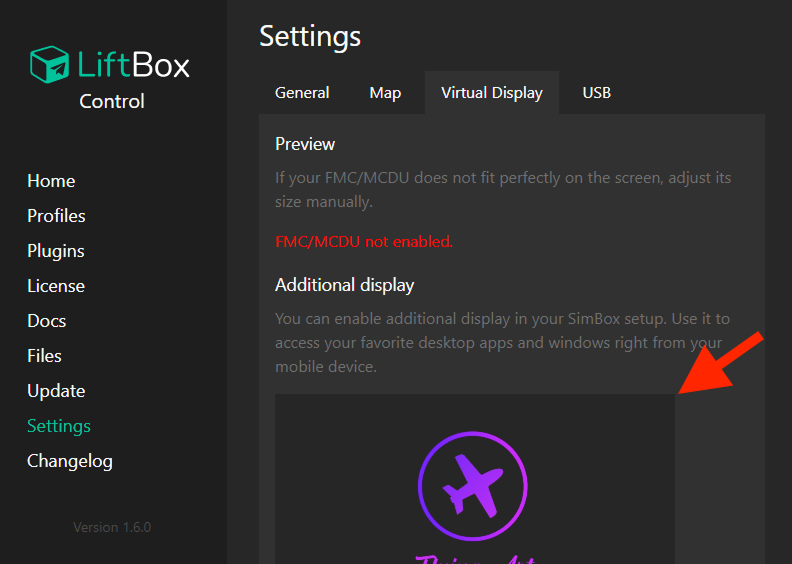Screen dimensions: 792x564
Task: Open the Docs page
Action: pyautogui.click(x=46, y=321)
